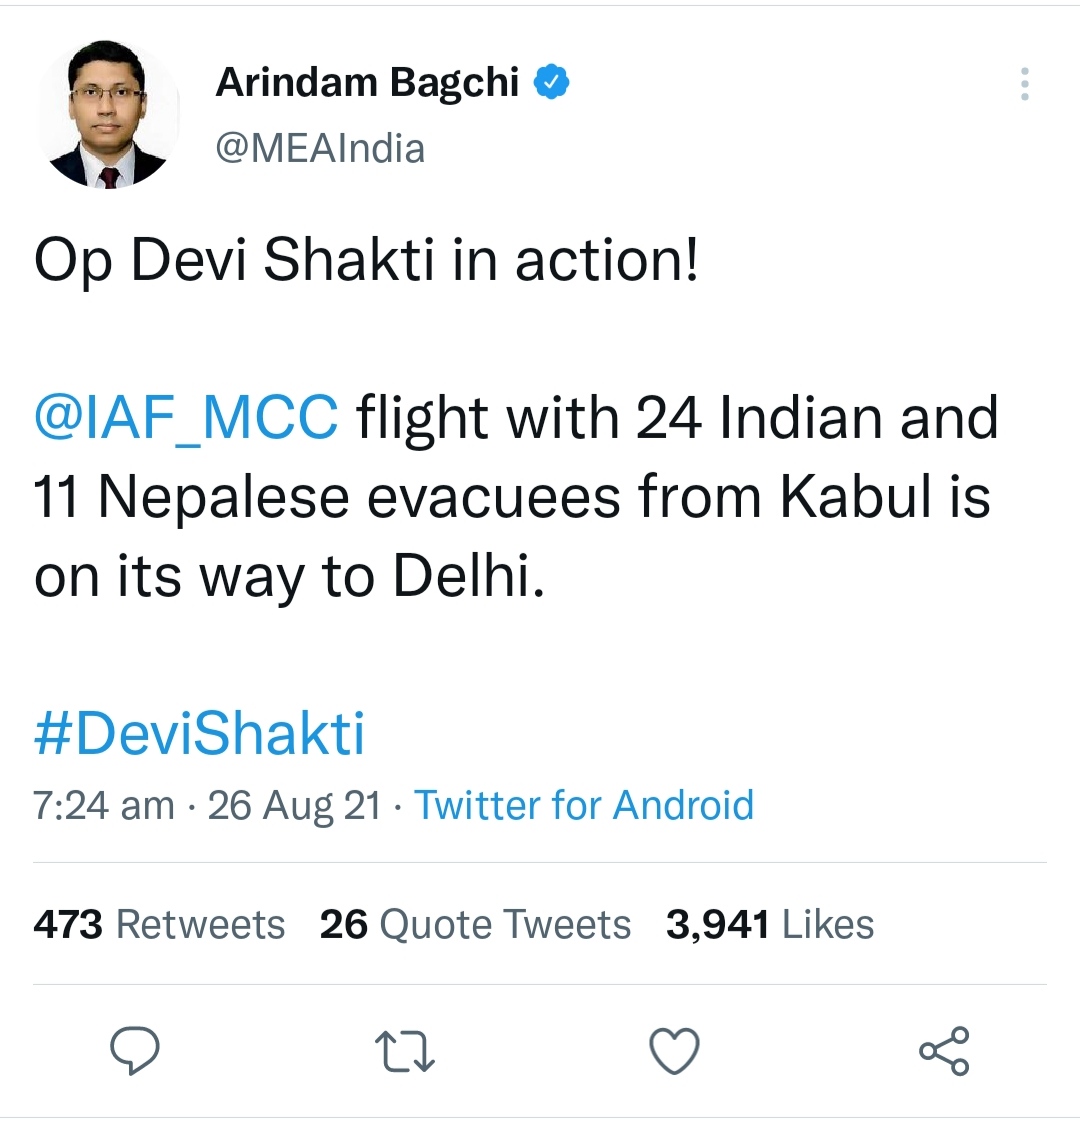Show the 3,941 Likes list

coord(770,924)
